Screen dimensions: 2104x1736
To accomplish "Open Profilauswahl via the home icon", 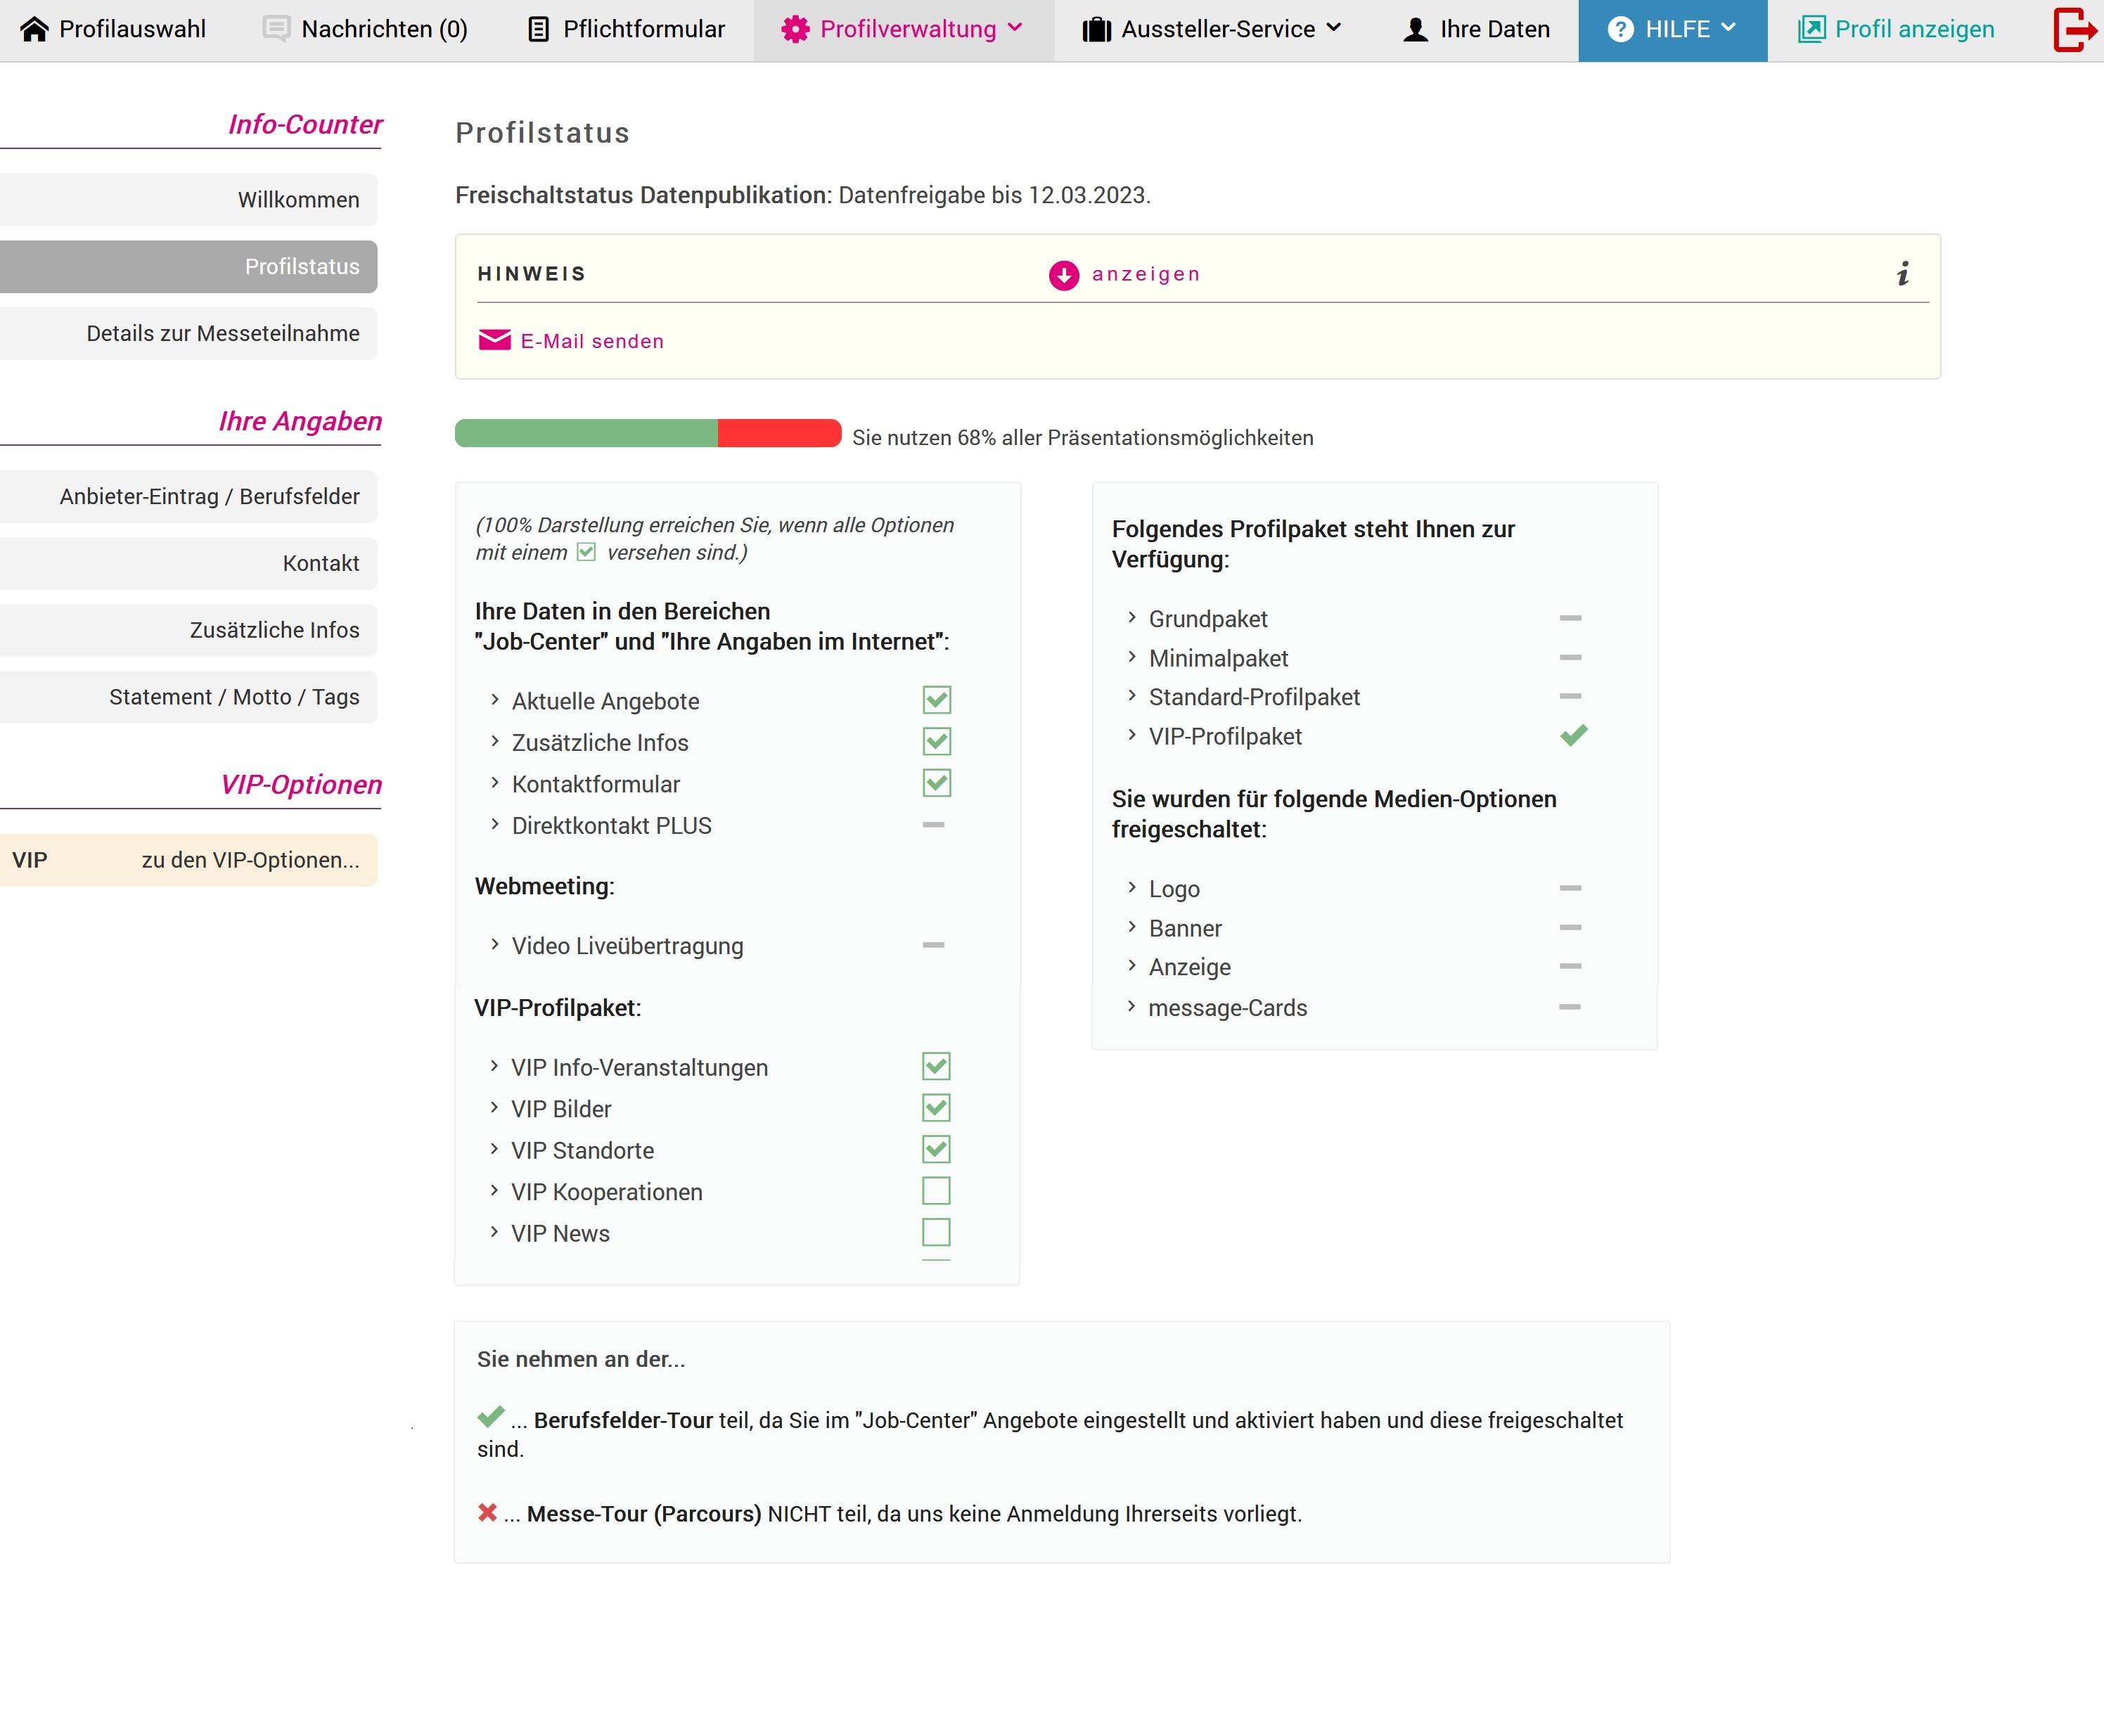I will click(36, 29).
